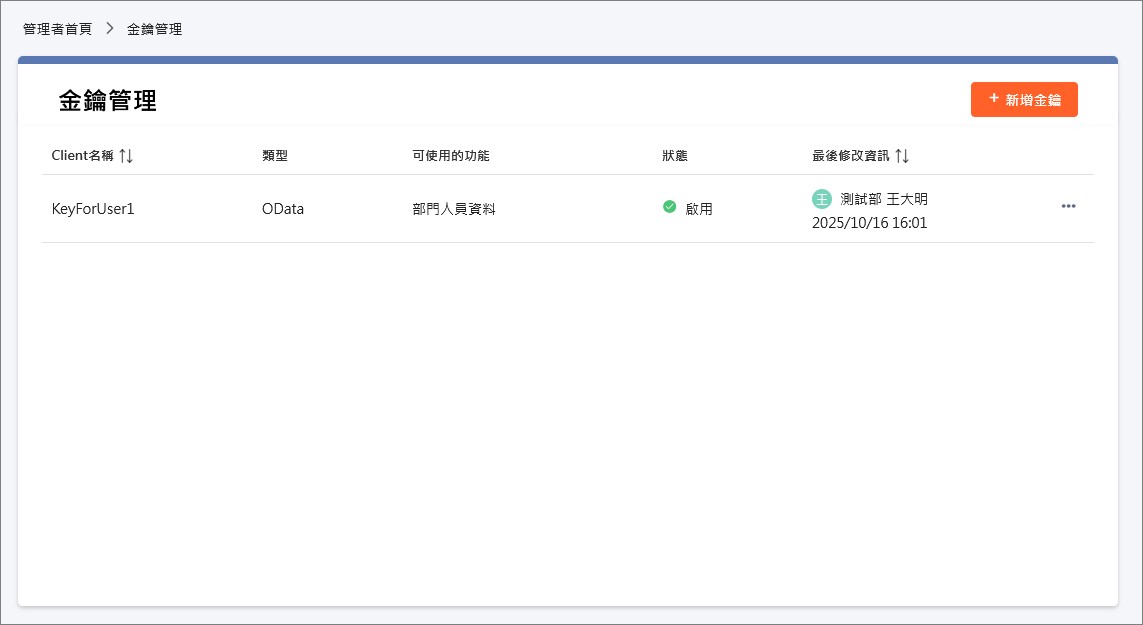The height and width of the screenshot is (625, 1143).
Task: Click the modifier name 測試部 王大明
Action: click(884, 199)
